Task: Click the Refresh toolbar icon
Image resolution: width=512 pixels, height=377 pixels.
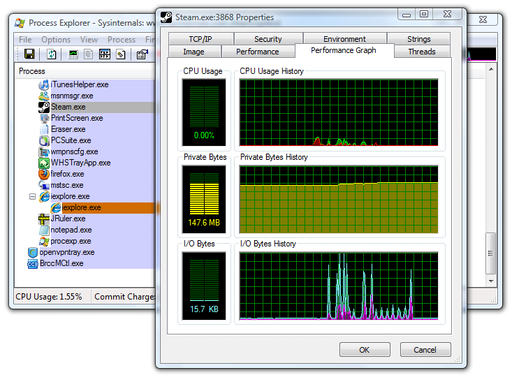Action: pos(51,54)
